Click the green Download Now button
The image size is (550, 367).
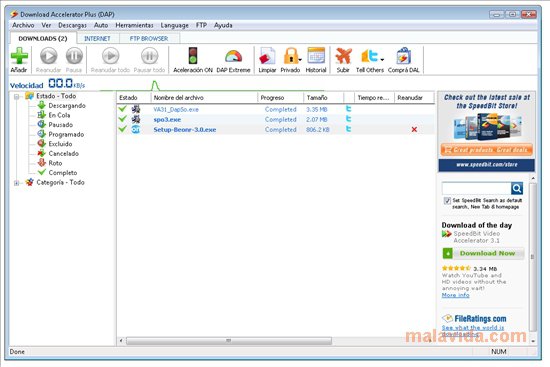(x=483, y=253)
